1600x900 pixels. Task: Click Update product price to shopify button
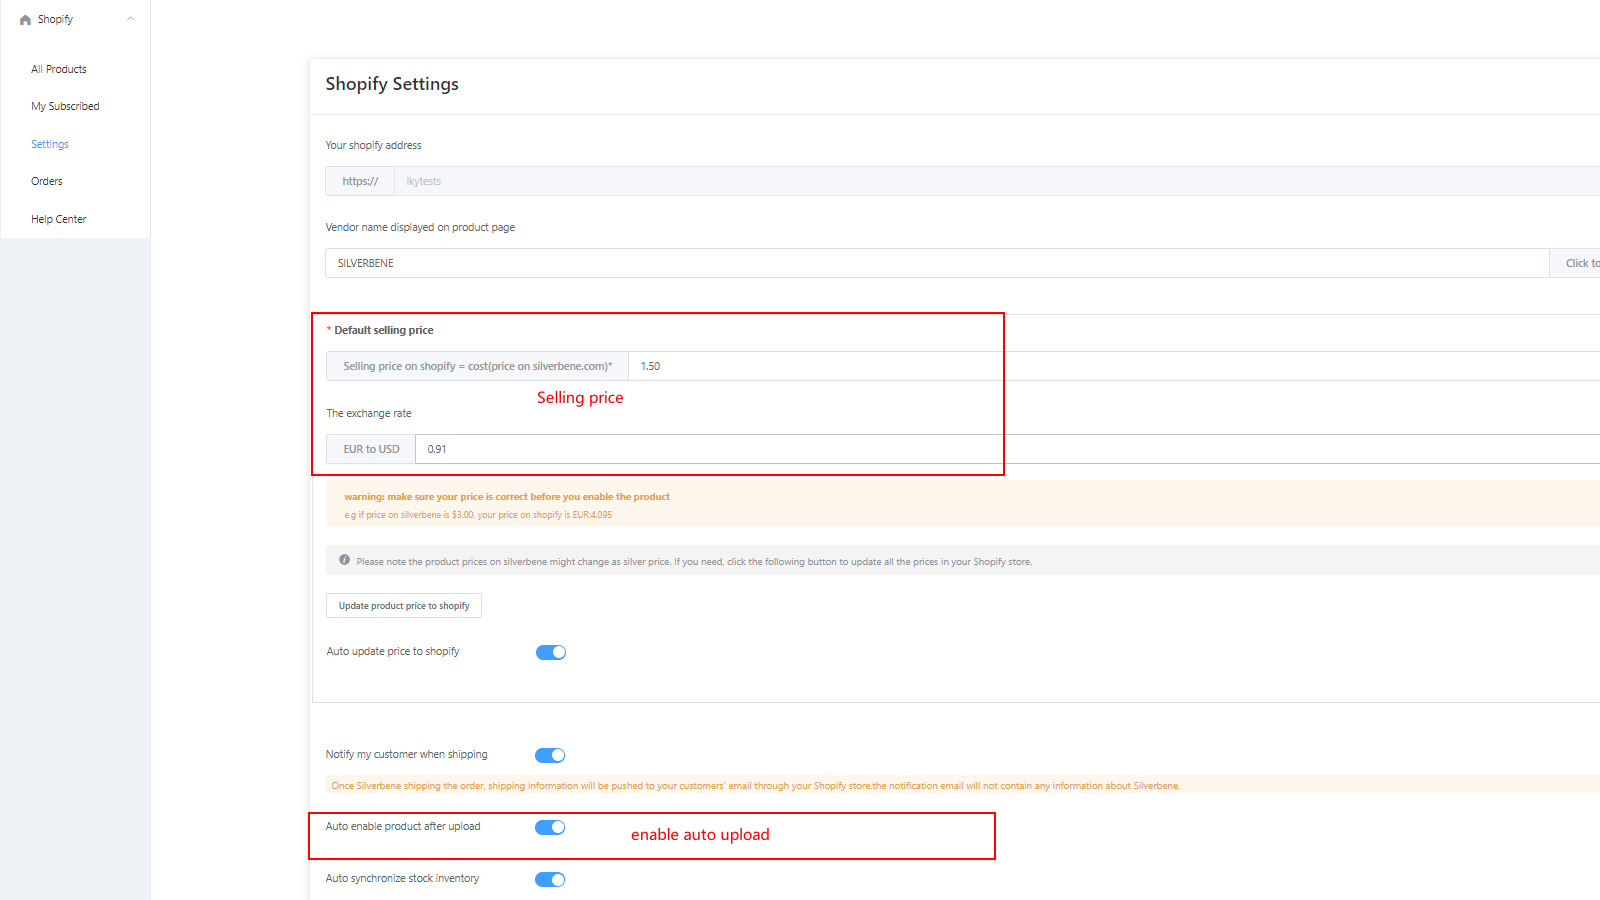[x=404, y=606]
